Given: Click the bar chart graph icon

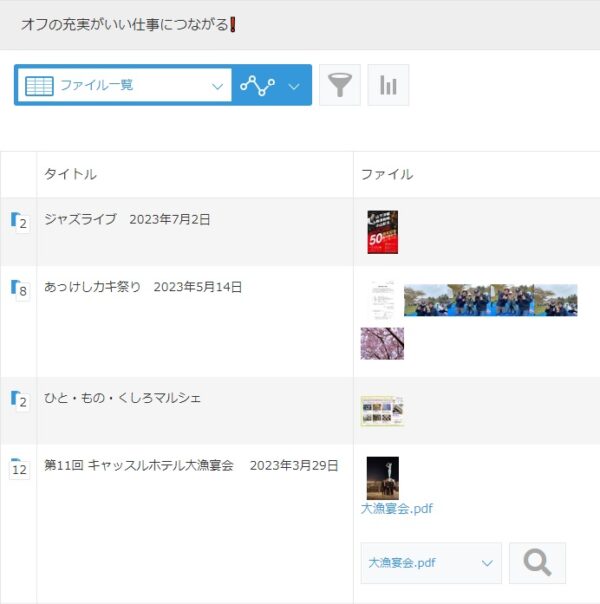Looking at the screenshot, I should (388, 86).
